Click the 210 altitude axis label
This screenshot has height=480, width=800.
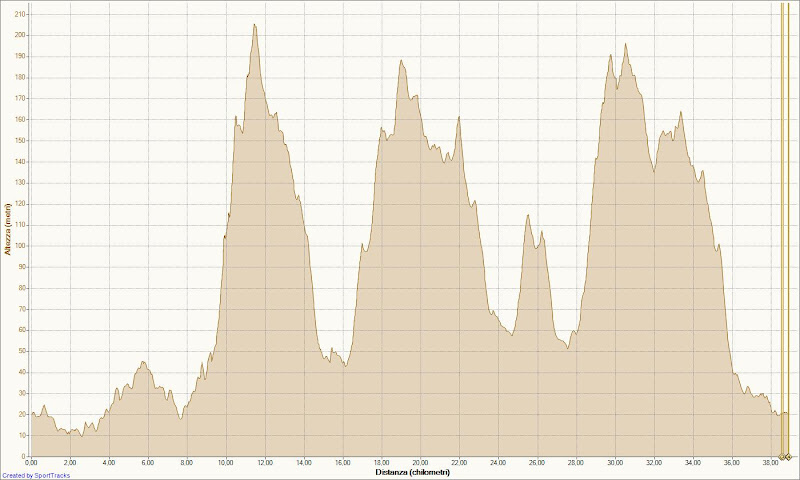(20, 14)
